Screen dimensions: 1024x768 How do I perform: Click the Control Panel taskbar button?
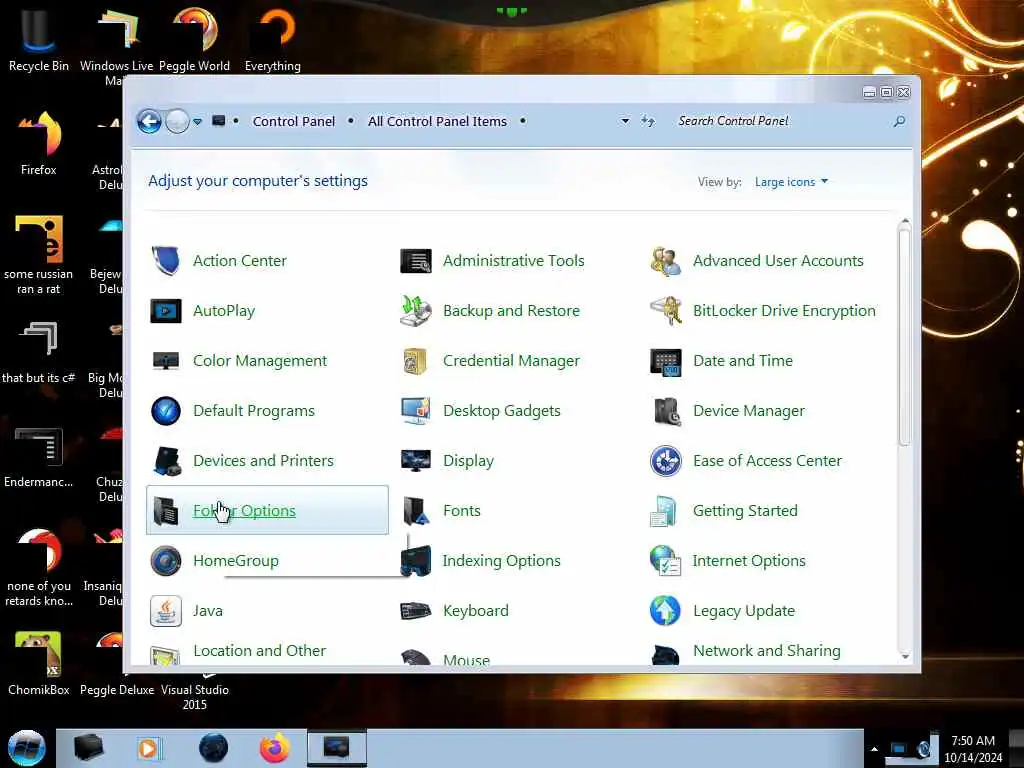(337, 748)
